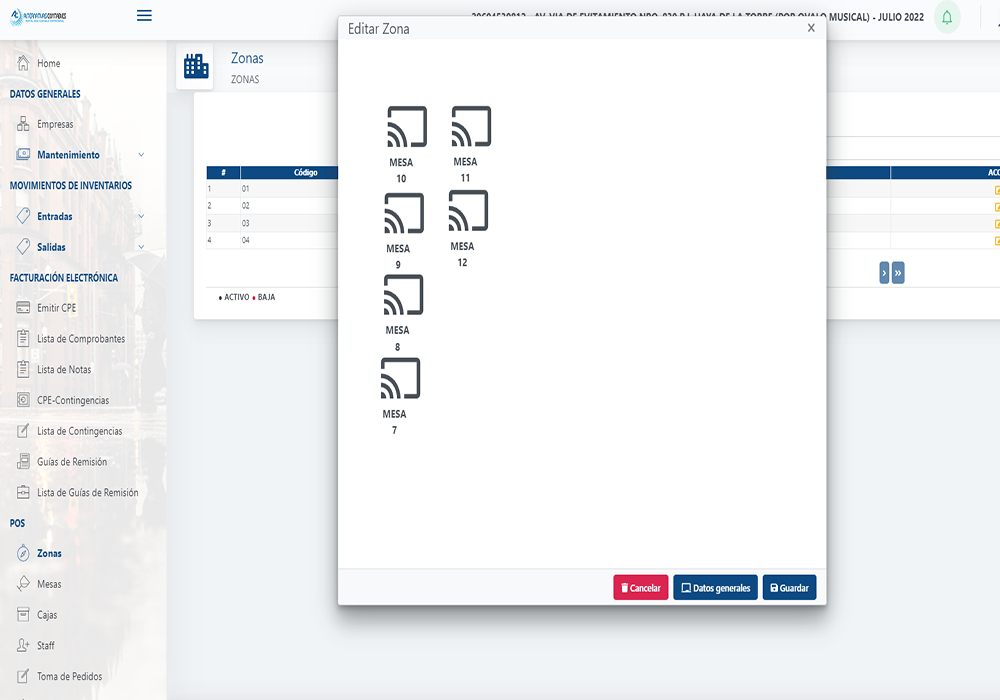Click the Guardar button
The width and height of the screenshot is (1000, 700).
[x=789, y=588]
